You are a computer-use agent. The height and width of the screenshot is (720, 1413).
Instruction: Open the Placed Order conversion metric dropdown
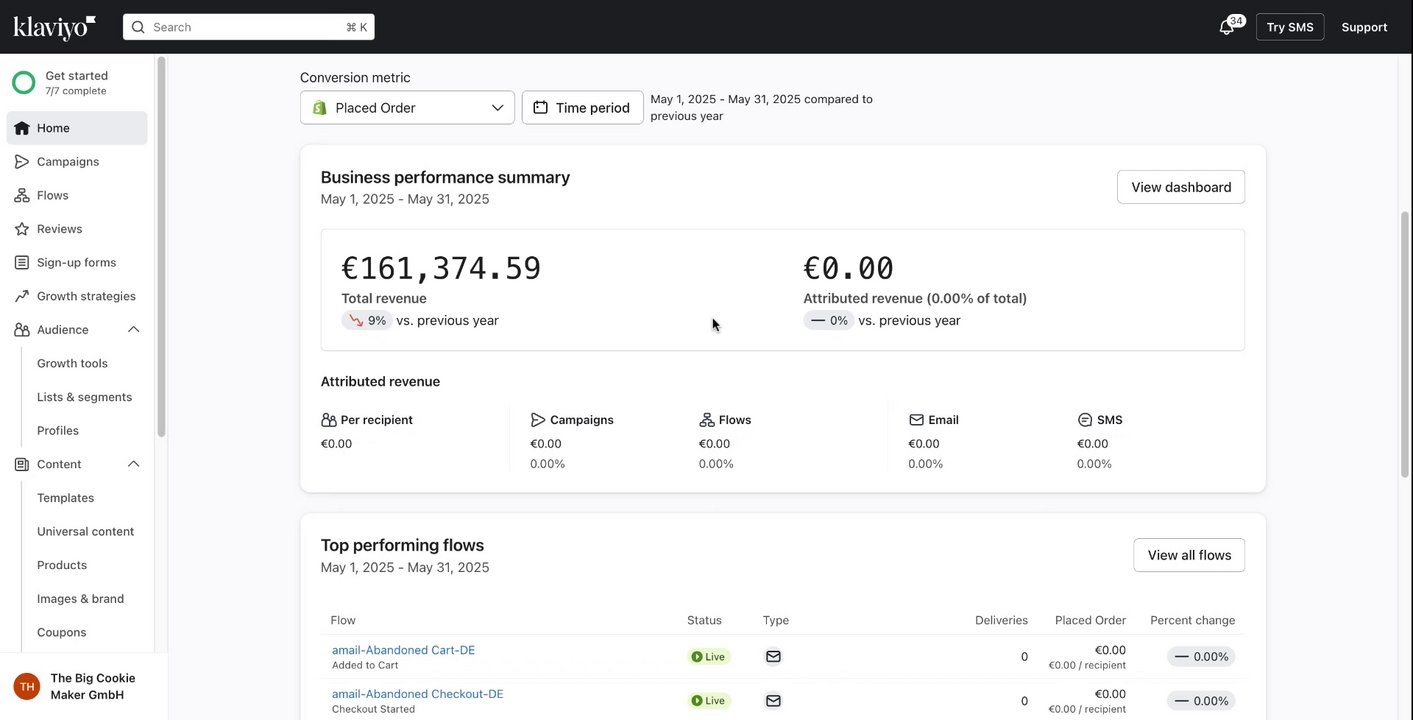(x=407, y=108)
